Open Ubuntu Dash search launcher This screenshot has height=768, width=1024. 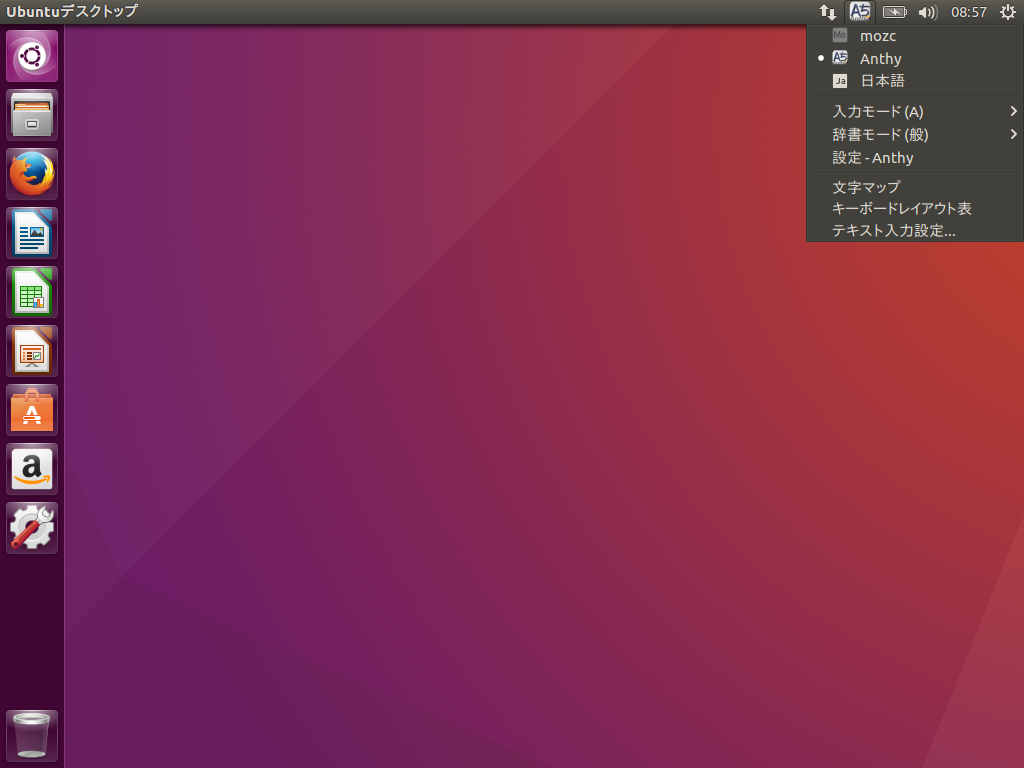[32, 56]
